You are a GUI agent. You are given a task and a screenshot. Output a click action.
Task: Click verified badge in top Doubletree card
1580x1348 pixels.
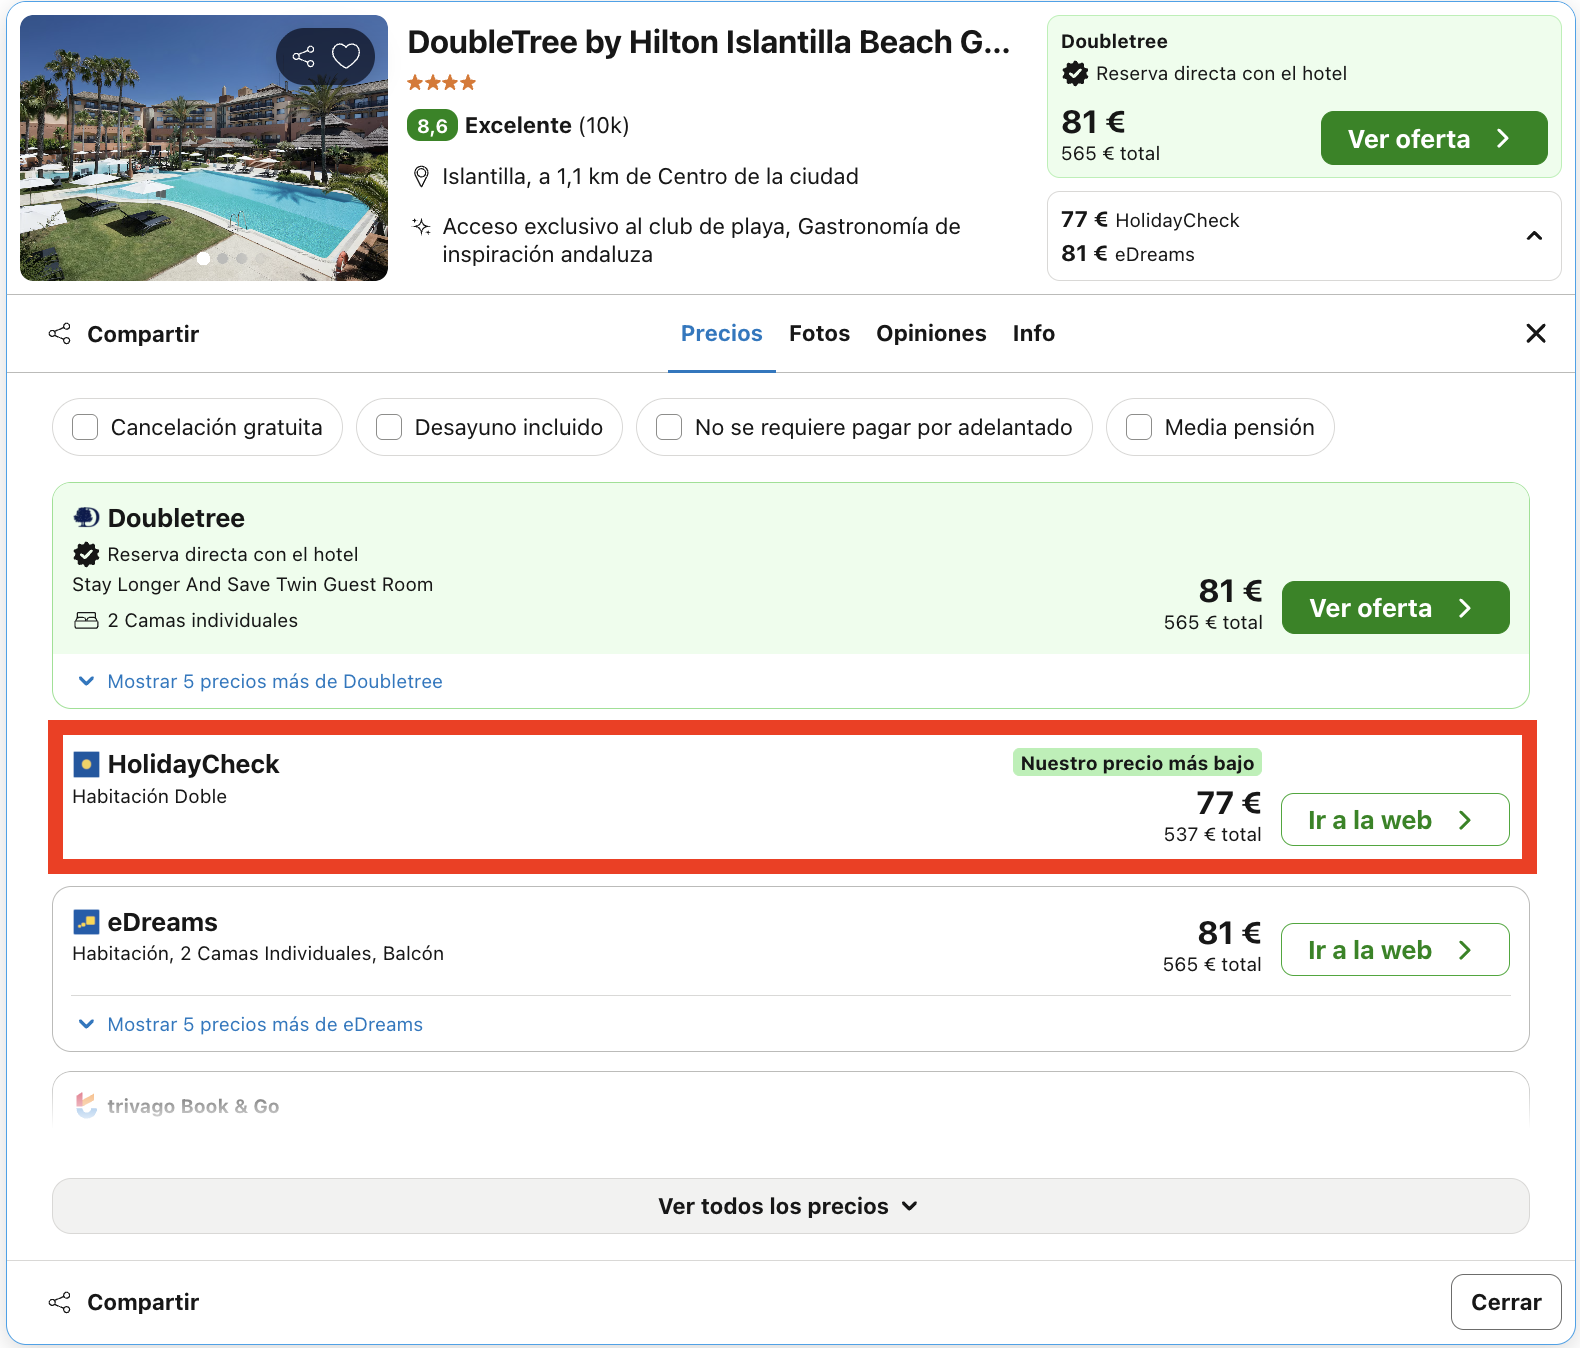click(x=1075, y=73)
